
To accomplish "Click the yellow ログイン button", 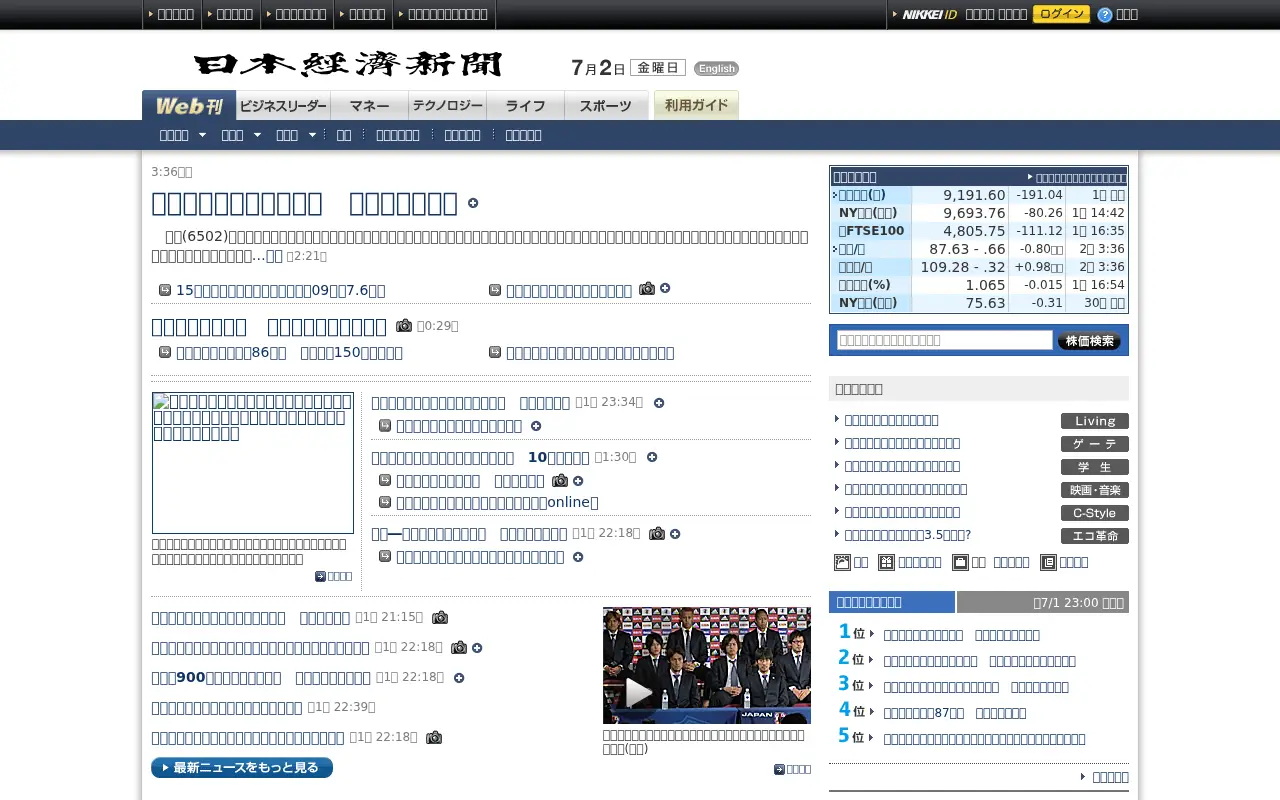I will pos(1061,14).
